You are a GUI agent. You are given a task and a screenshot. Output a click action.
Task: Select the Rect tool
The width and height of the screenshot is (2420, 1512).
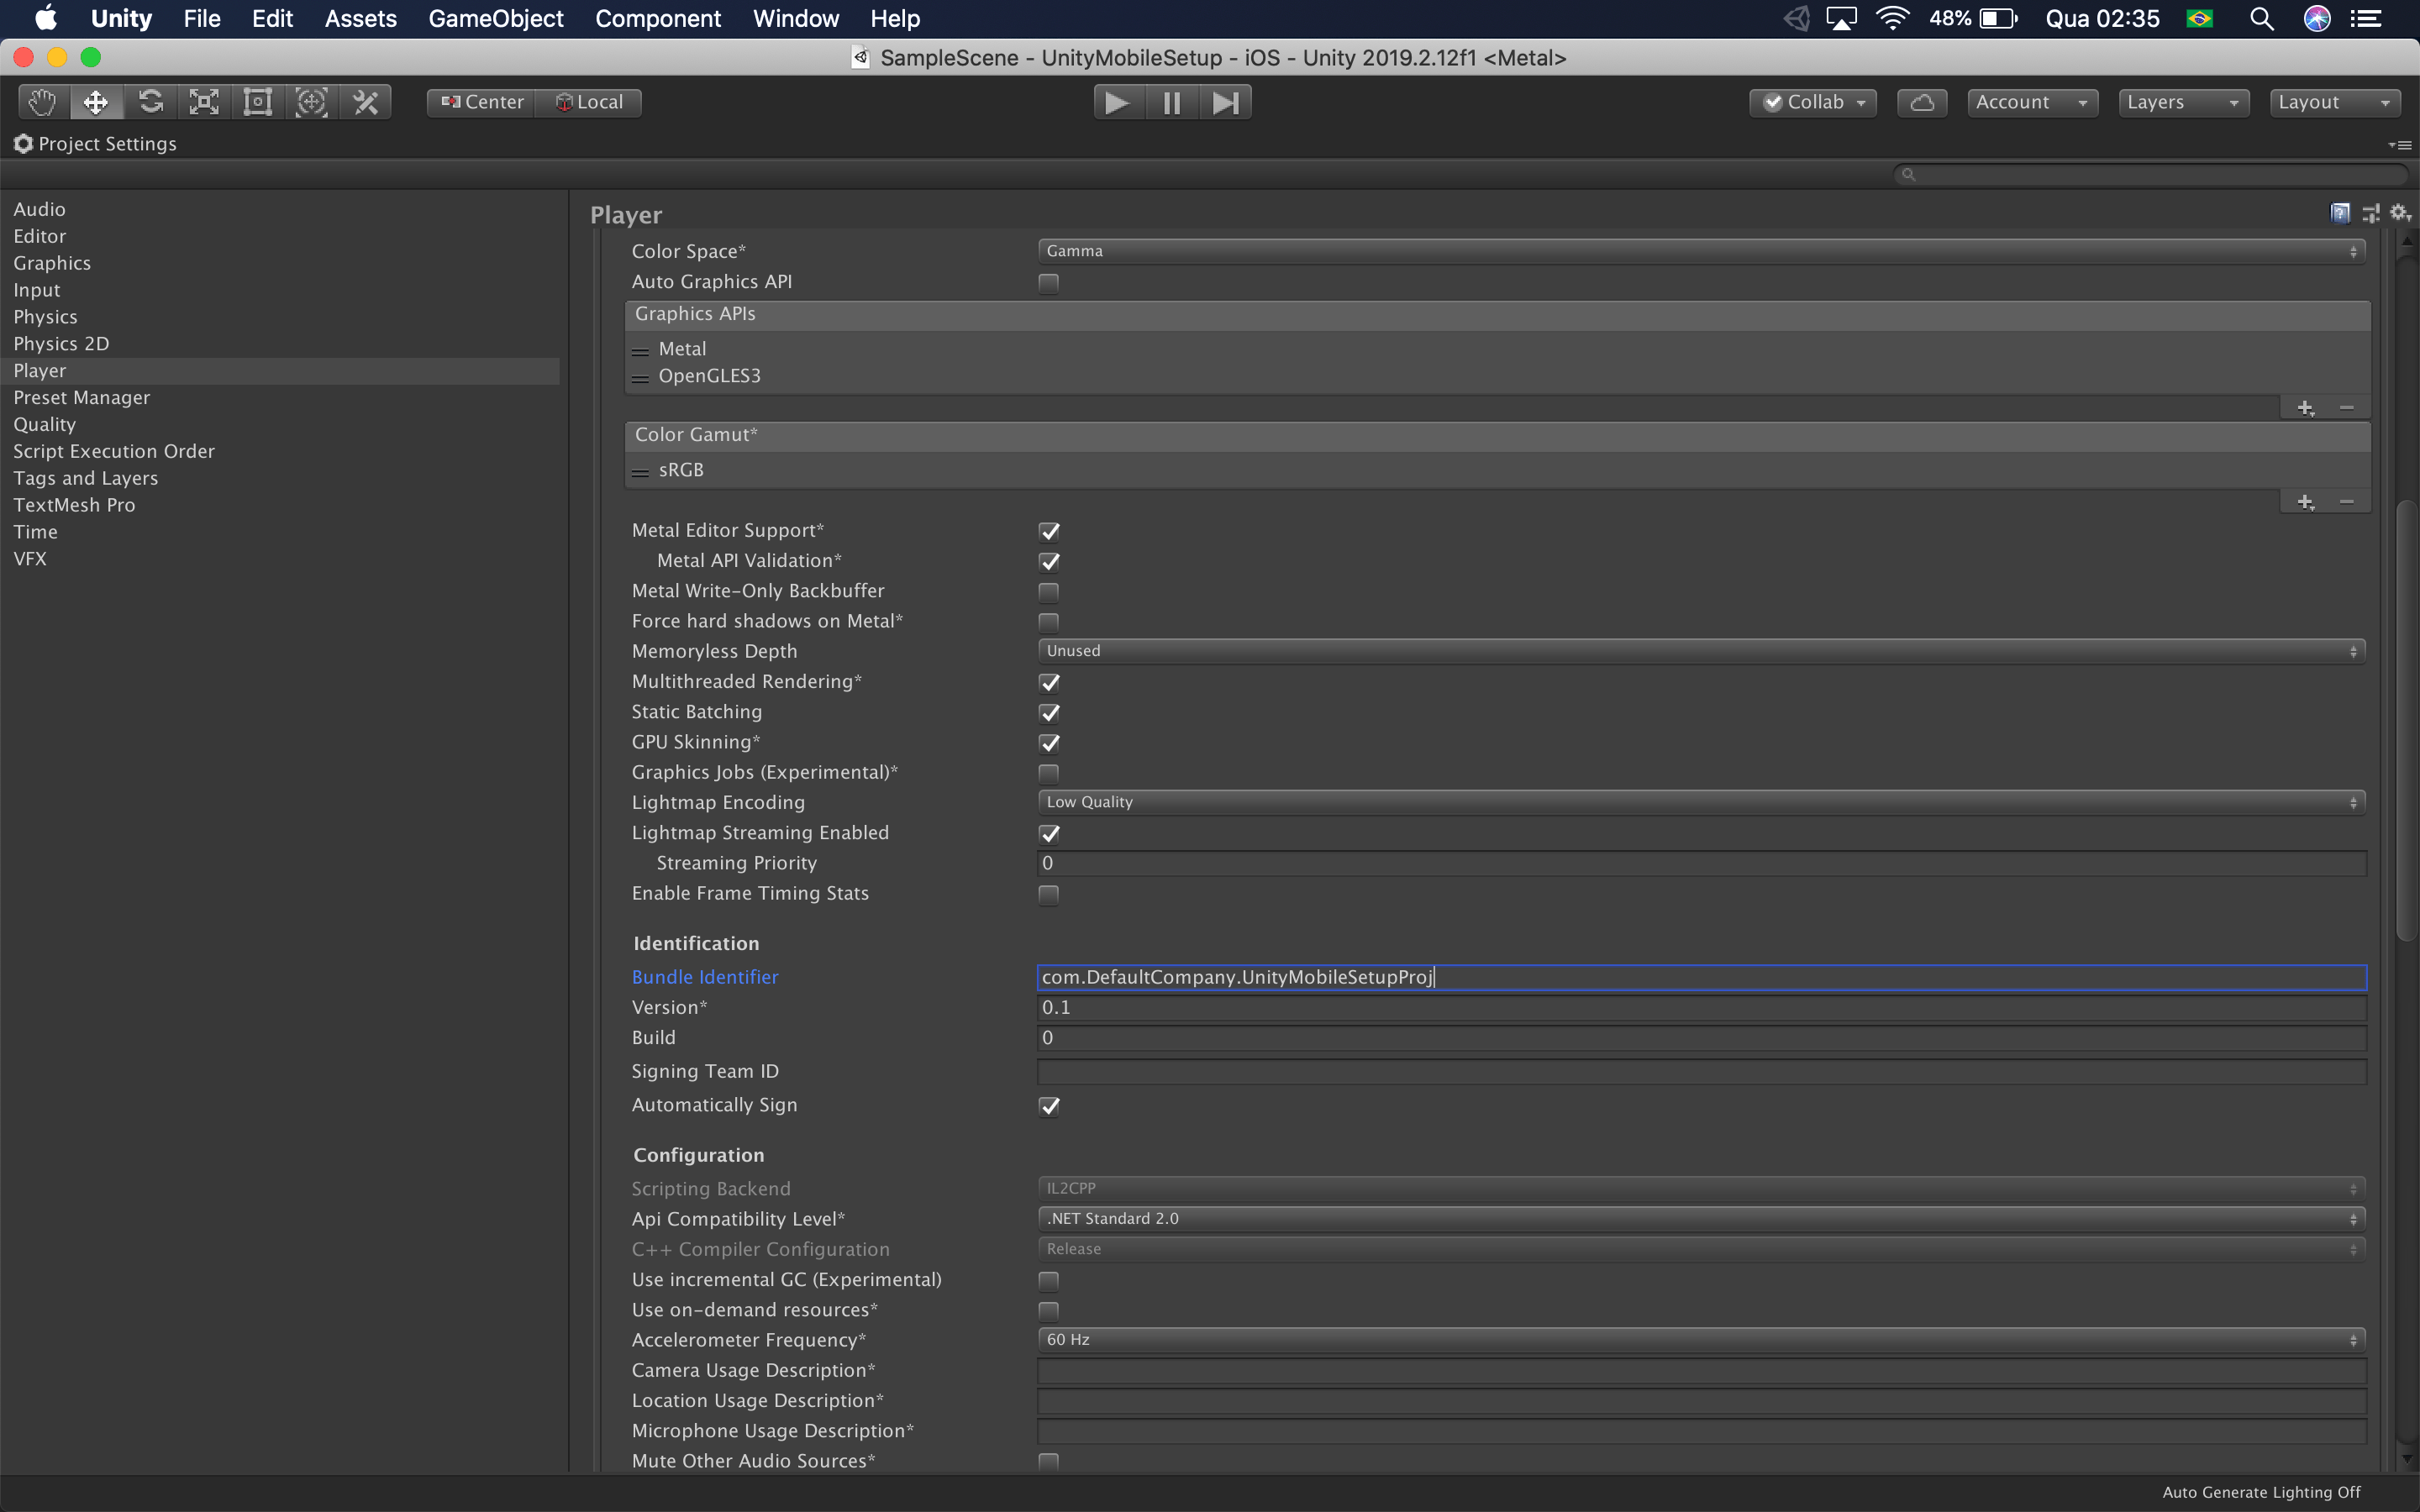coord(258,102)
